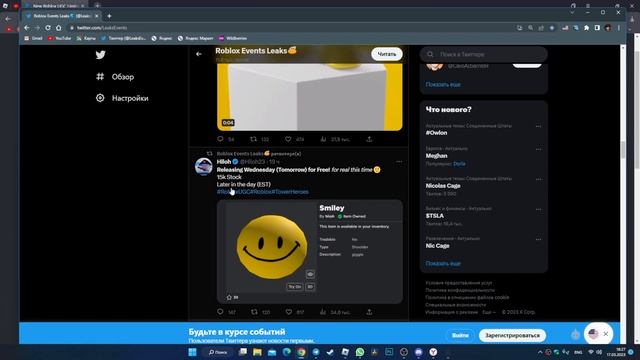Open WhatsApp from taskbar
This screenshot has height=360, width=640.
click(x=360, y=352)
